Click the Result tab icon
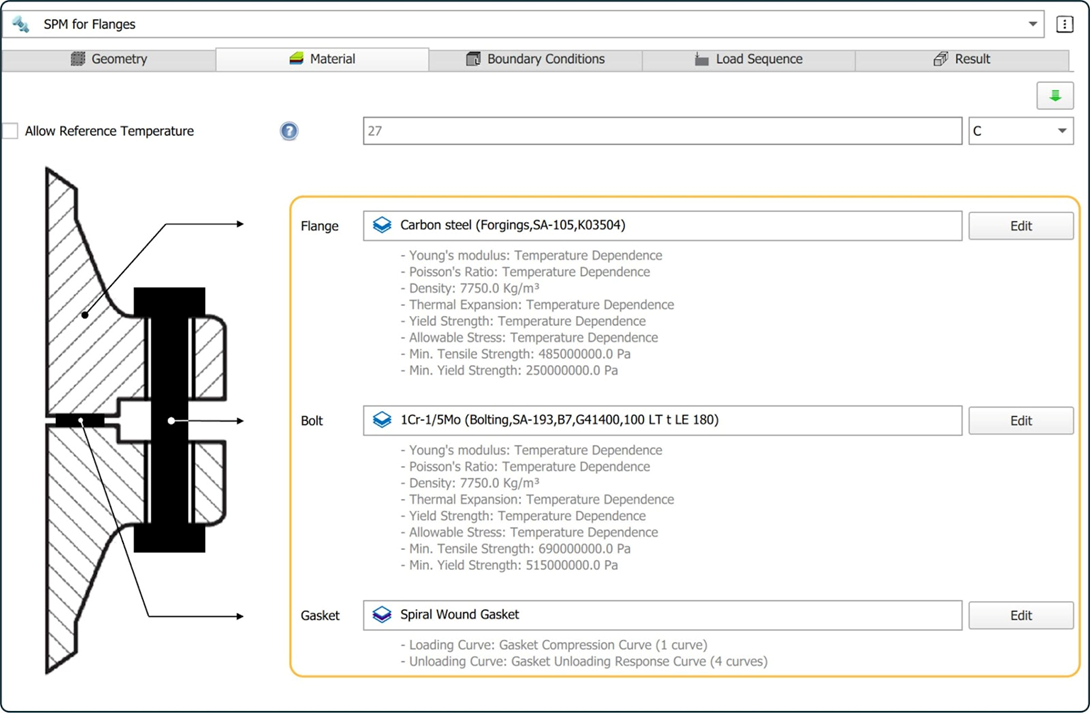Viewport: 1090px width, 713px height. (x=940, y=59)
